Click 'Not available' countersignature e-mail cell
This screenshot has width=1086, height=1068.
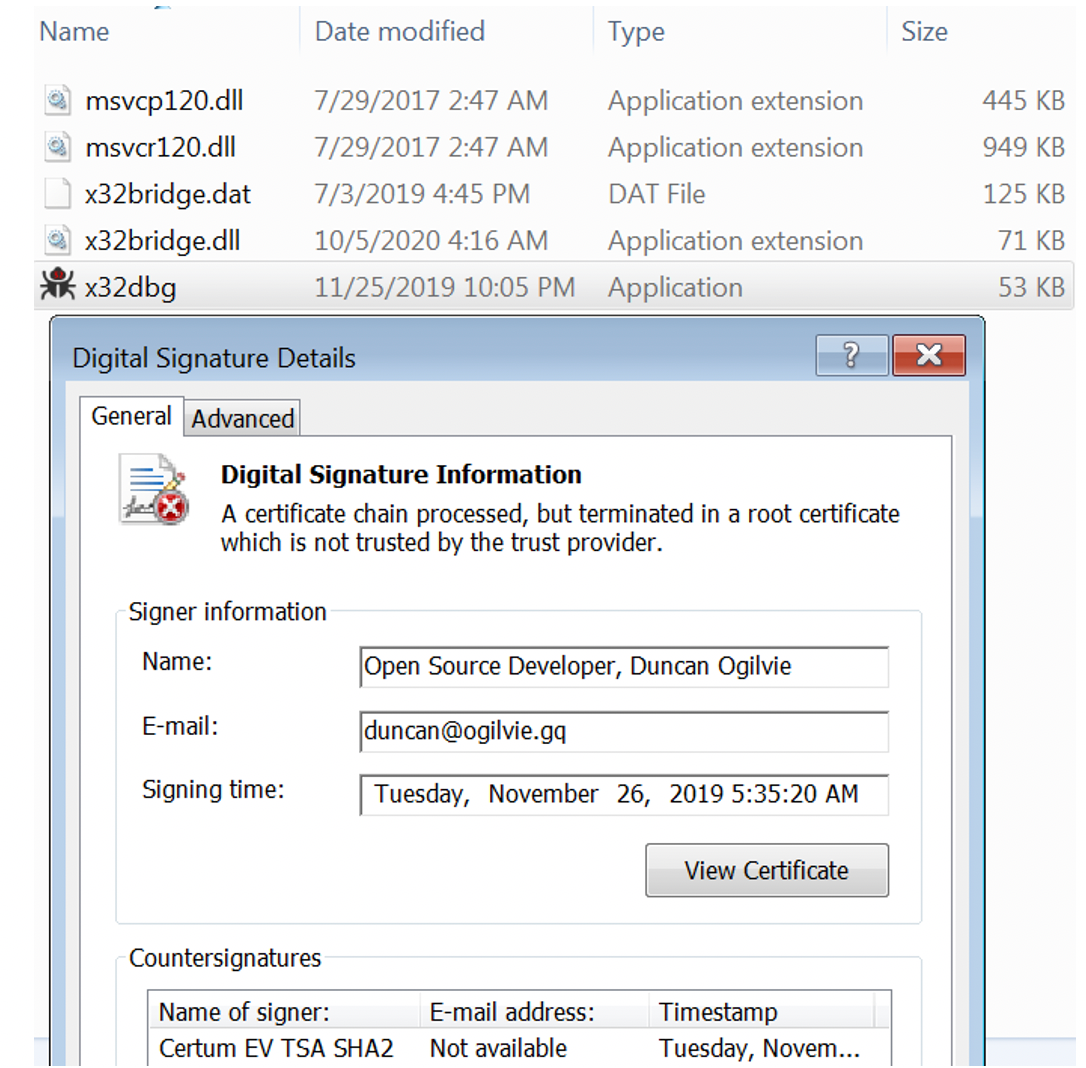coord(498,1048)
